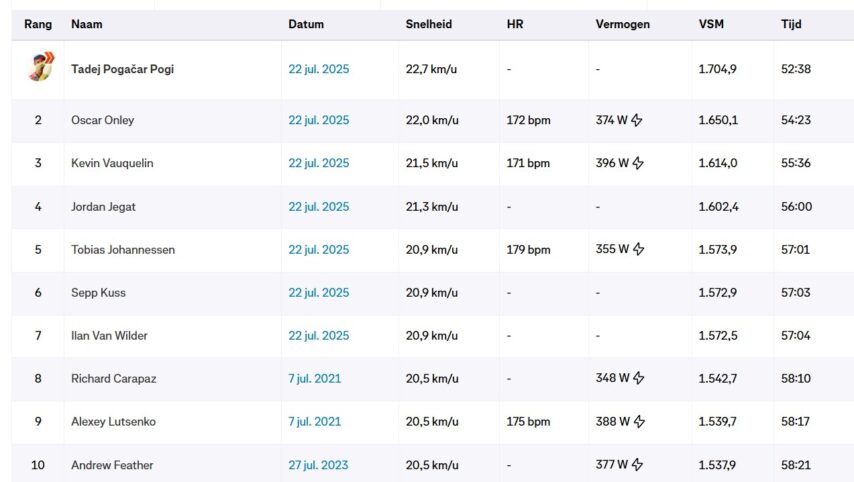Click the Naam column header

click(x=87, y=24)
